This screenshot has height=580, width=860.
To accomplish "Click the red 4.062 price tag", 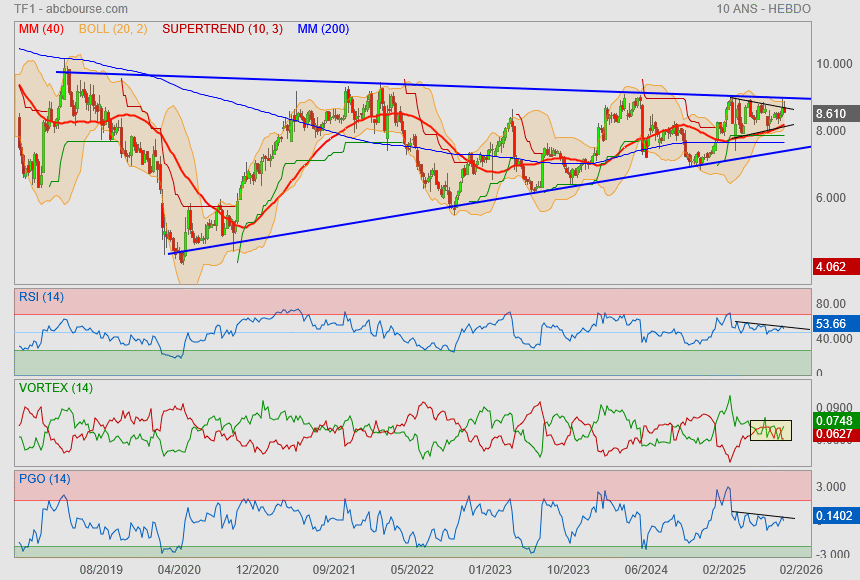I will 832,267.
